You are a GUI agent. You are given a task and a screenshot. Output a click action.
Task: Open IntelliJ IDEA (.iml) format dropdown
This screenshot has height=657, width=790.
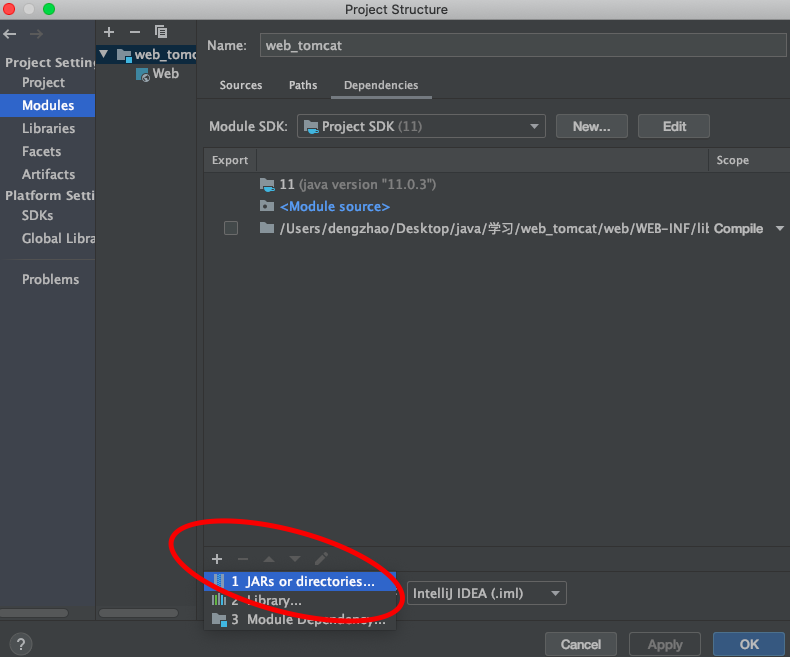click(x=486, y=593)
